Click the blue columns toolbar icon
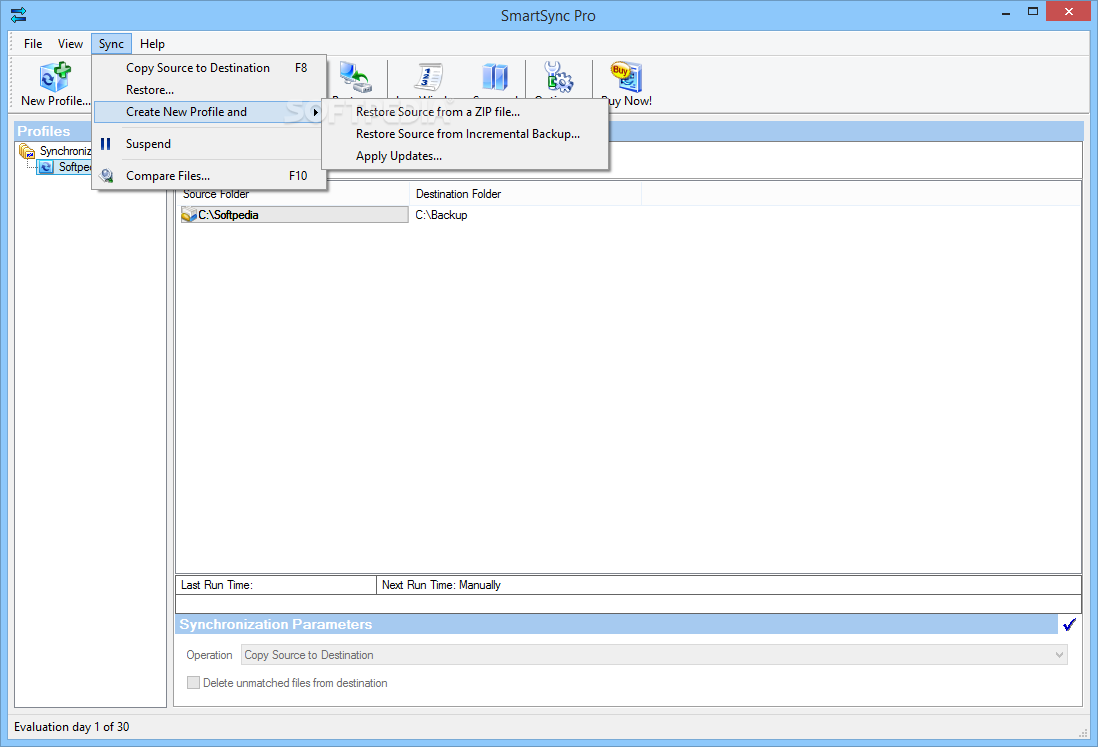Viewport: 1098px width, 747px height. pos(495,77)
